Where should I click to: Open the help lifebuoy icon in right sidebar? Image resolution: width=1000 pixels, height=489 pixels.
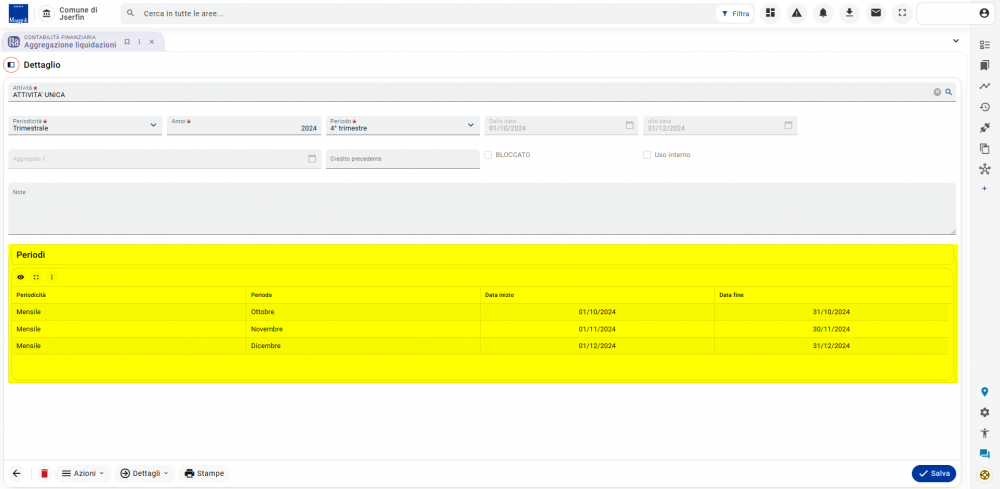click(x=985, y=474)
